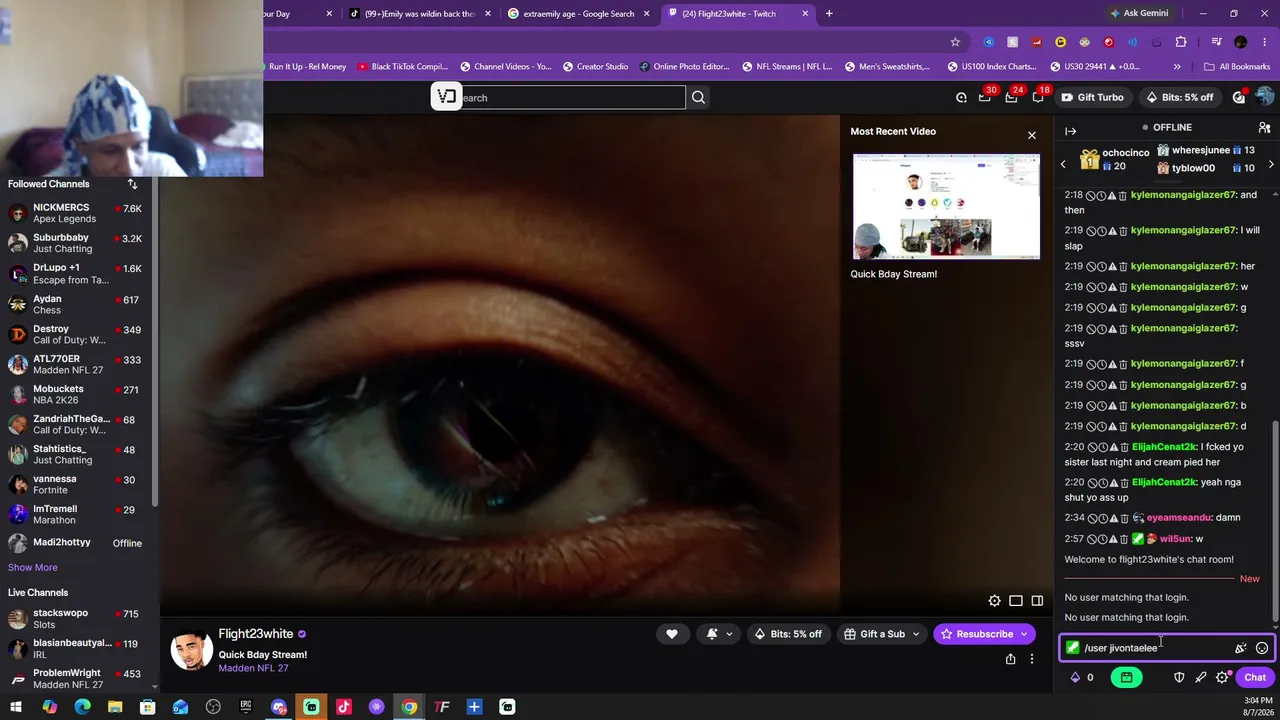Click kylemonangaiglazer67 username on 'and then' message
This screenshot has width=1280, height=720.
coord(1183,195)
